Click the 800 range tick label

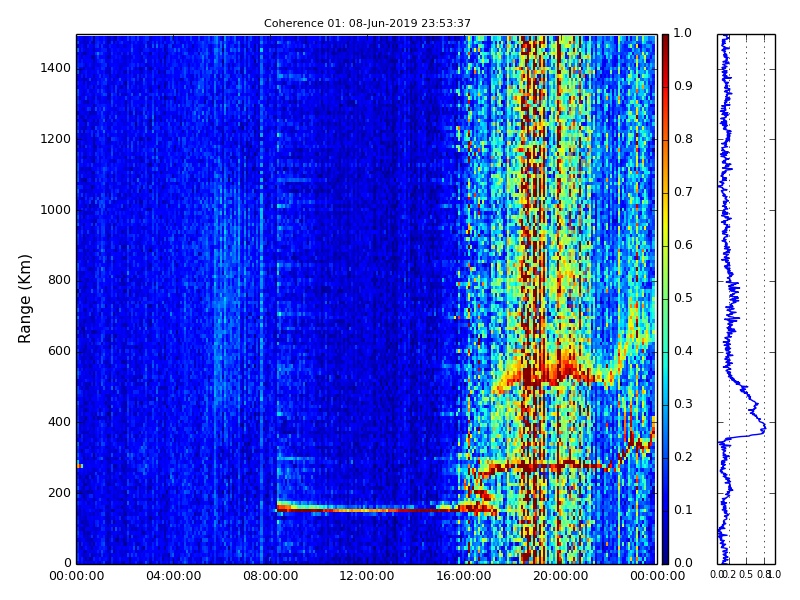(60, 280)
